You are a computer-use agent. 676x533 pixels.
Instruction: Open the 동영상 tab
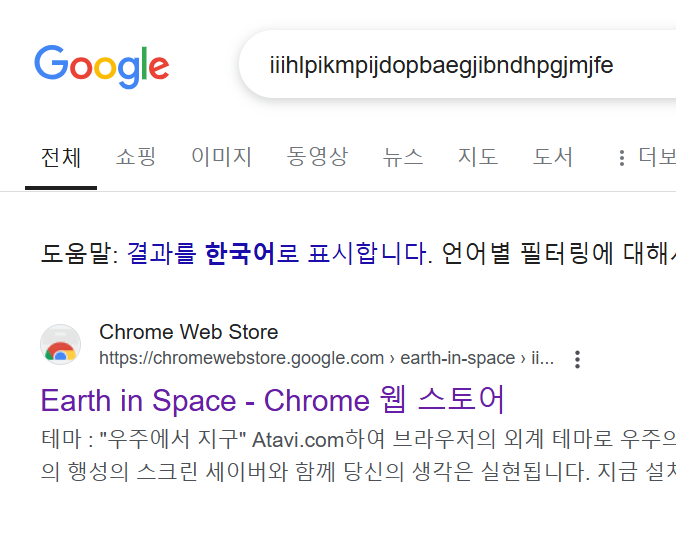coord(317,156)
